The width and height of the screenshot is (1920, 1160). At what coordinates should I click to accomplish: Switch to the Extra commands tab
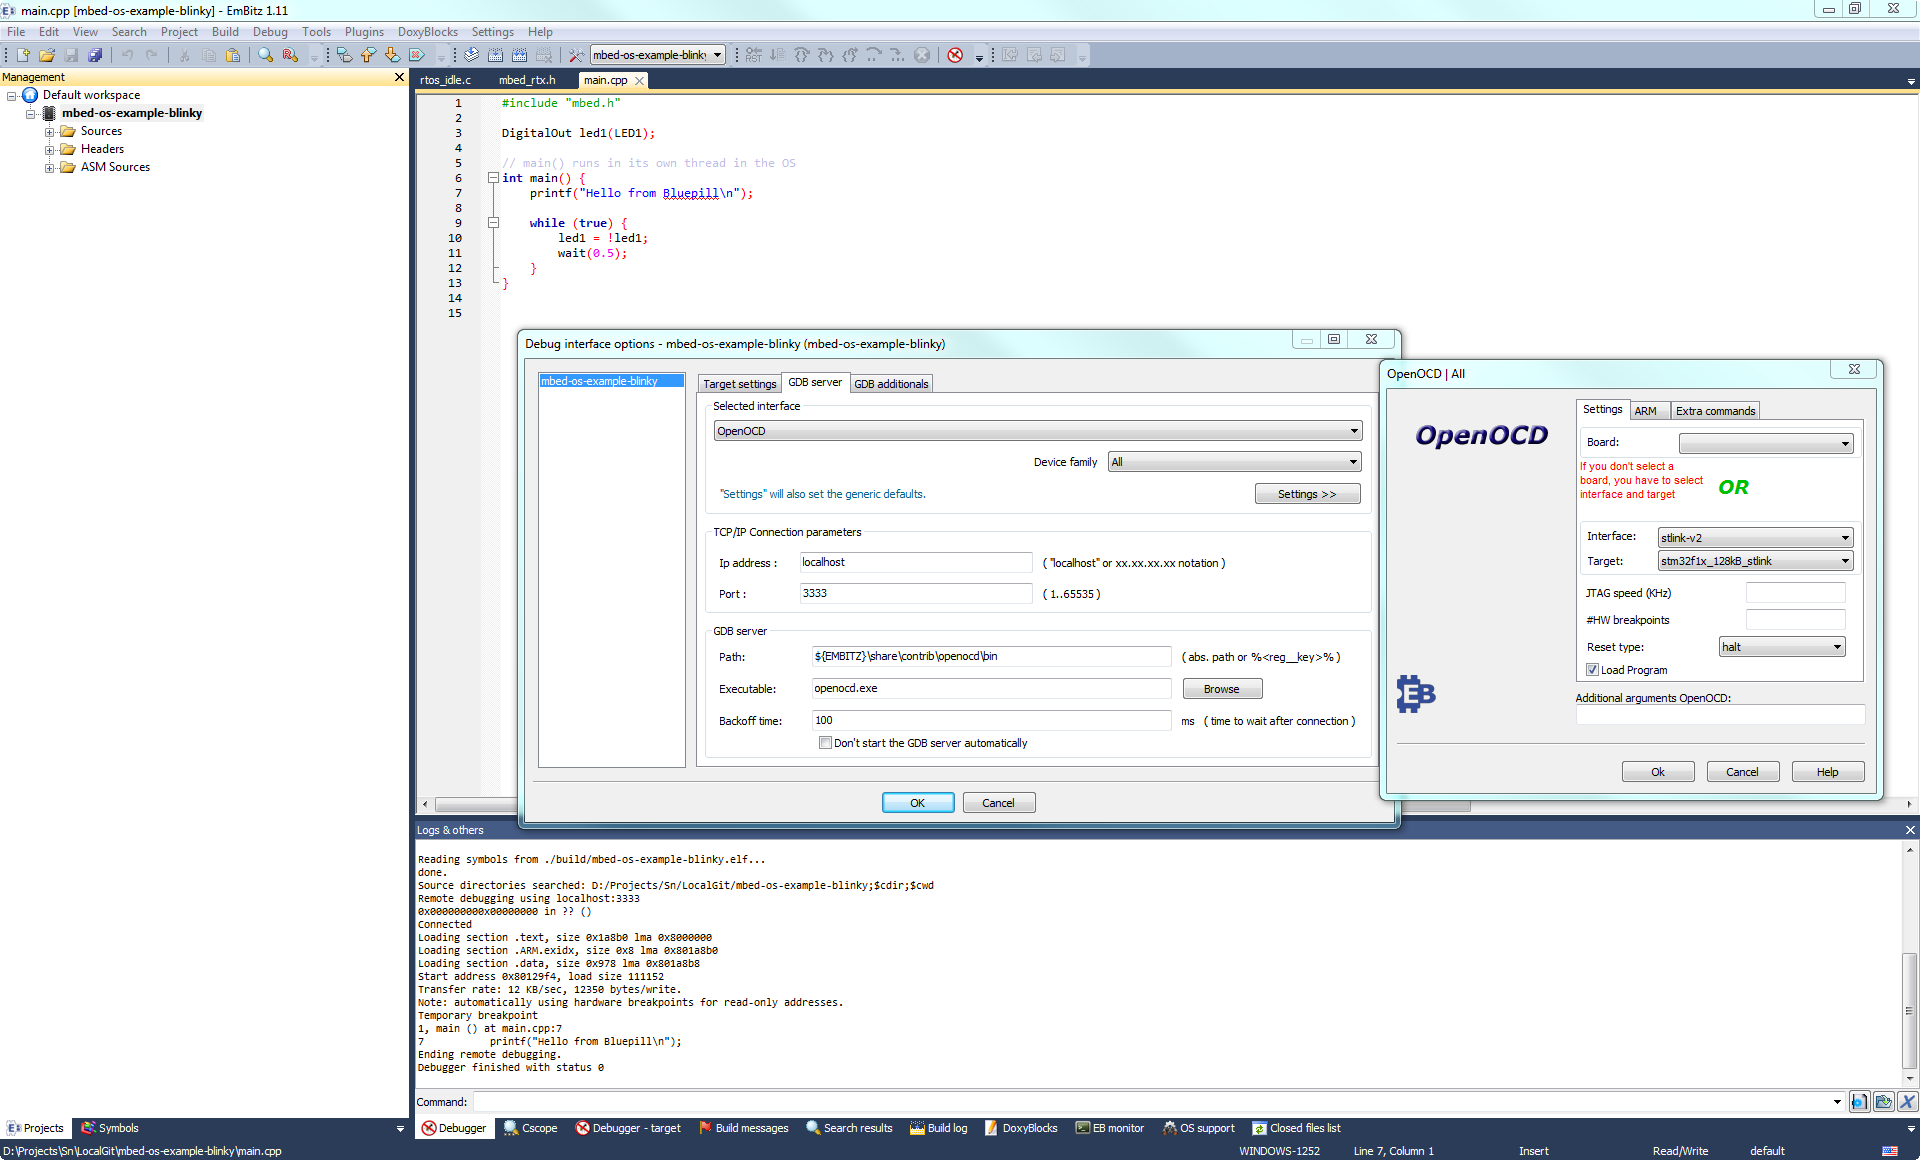click(x=1715, y=411)
